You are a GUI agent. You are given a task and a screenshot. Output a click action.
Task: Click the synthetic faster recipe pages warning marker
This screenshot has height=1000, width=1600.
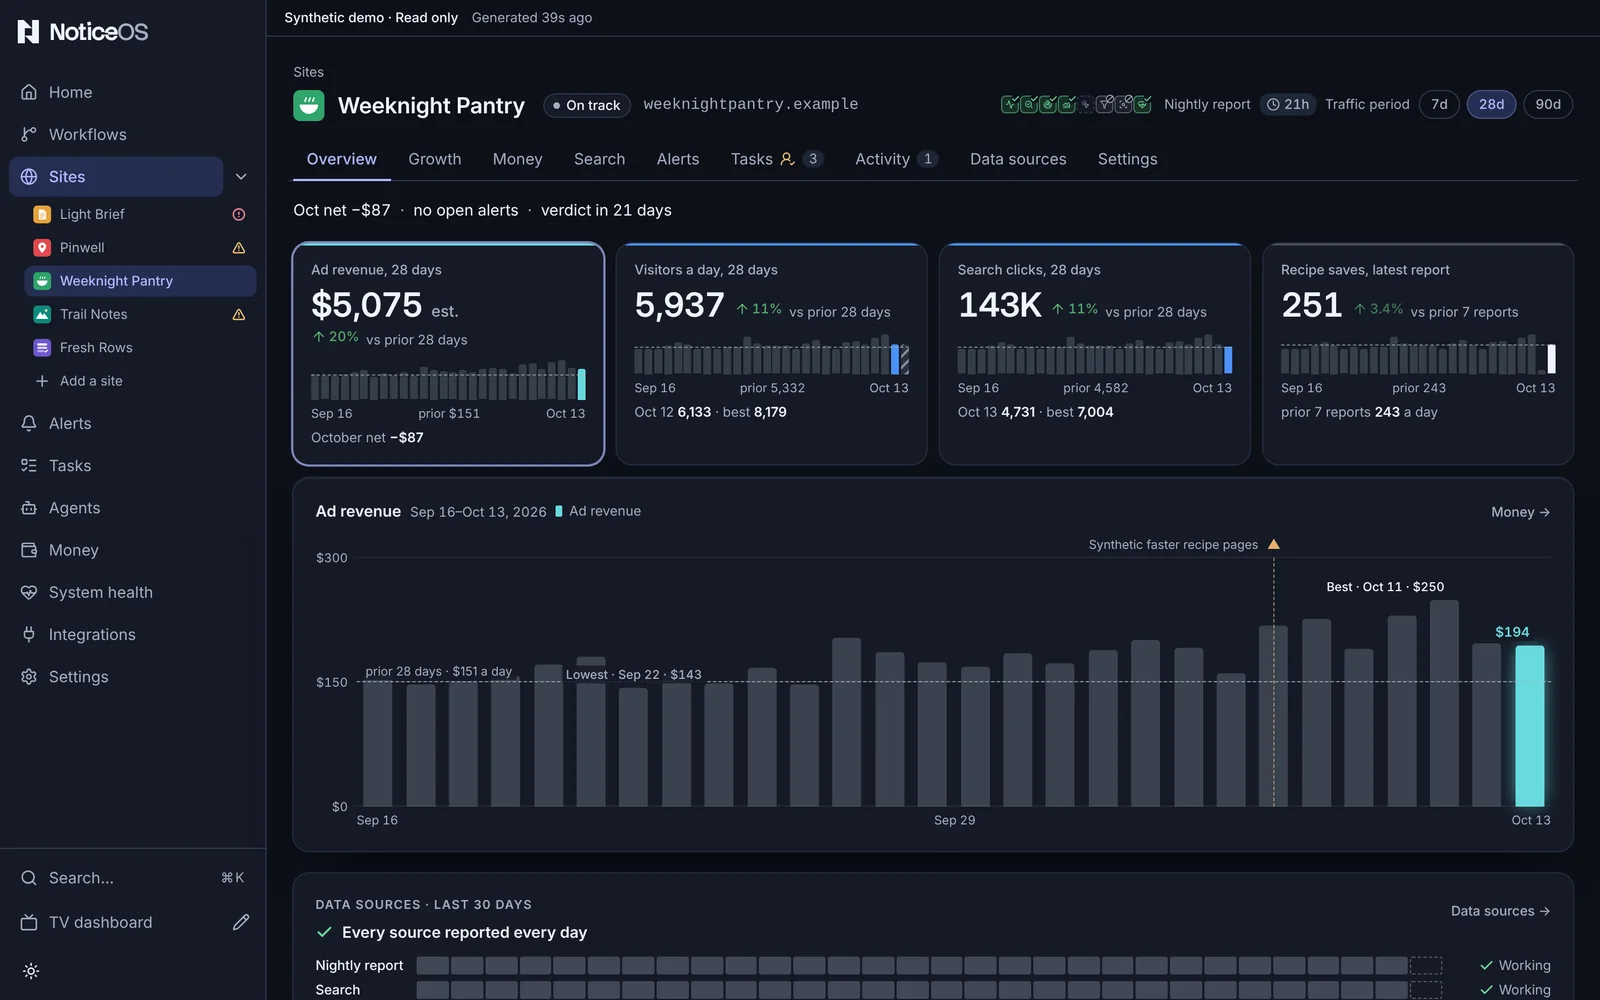coord(1274,544)
